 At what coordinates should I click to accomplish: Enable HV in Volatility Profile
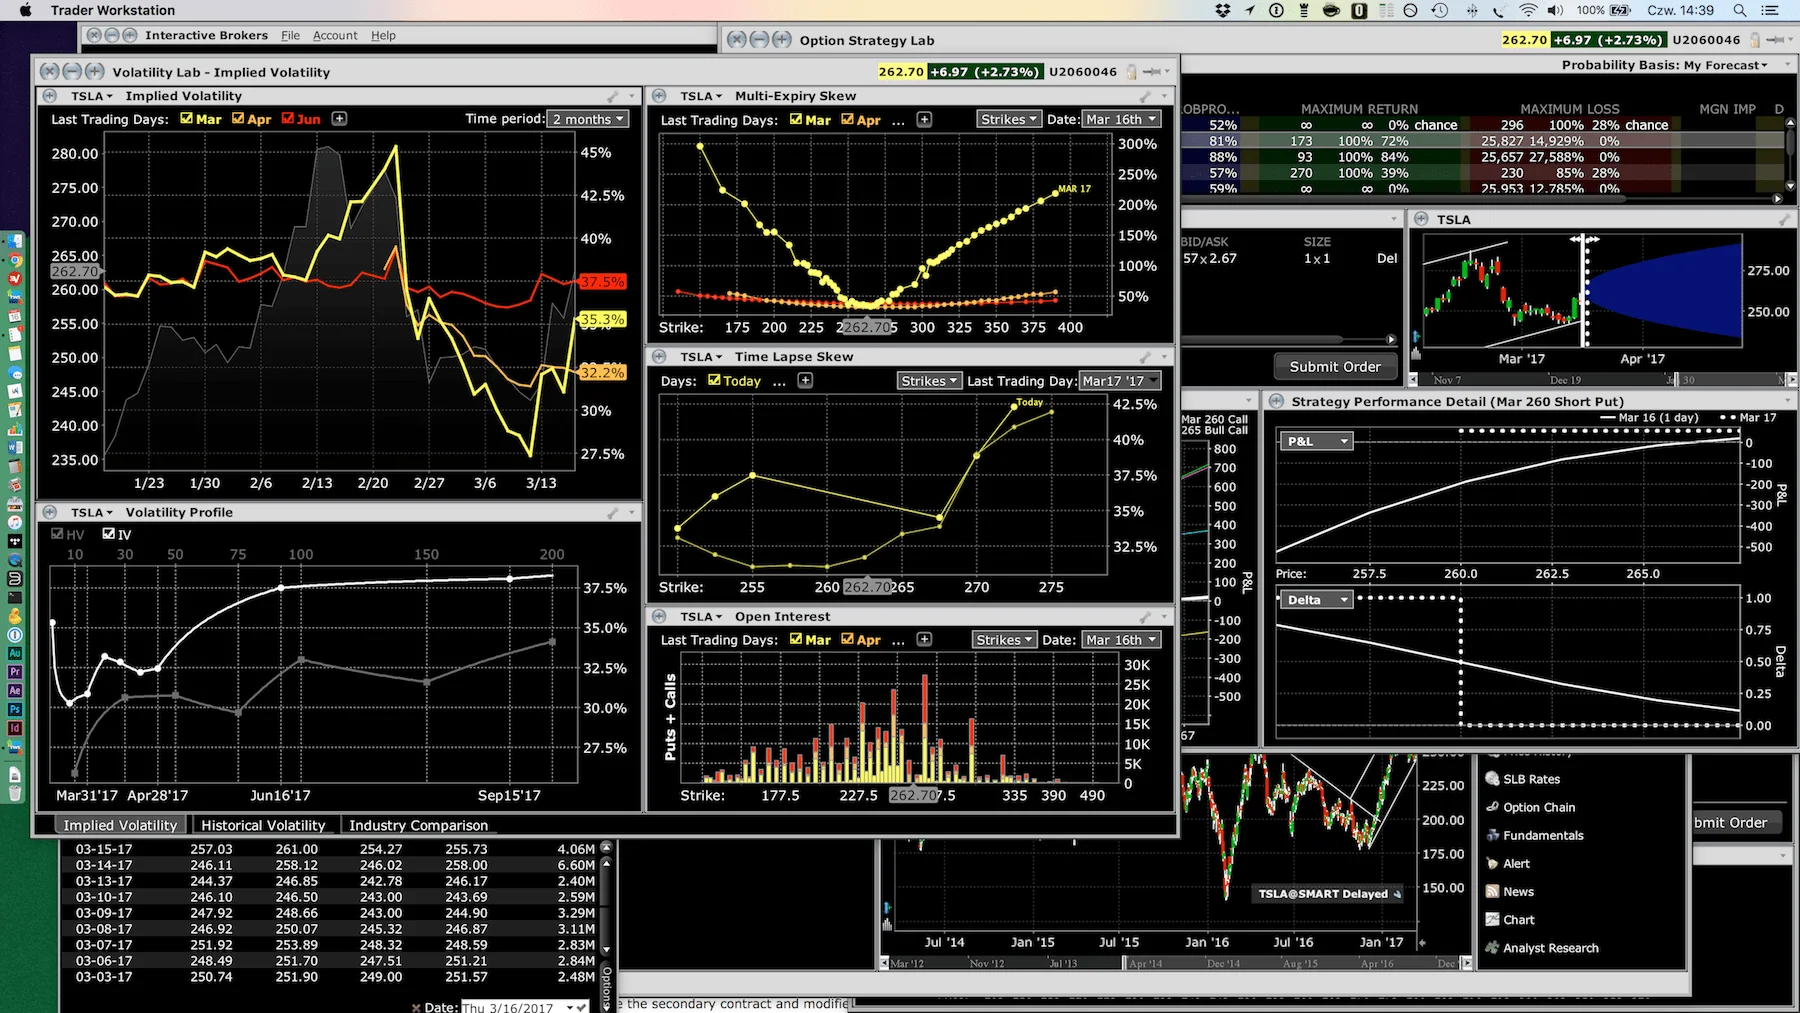tap(57, 534)
